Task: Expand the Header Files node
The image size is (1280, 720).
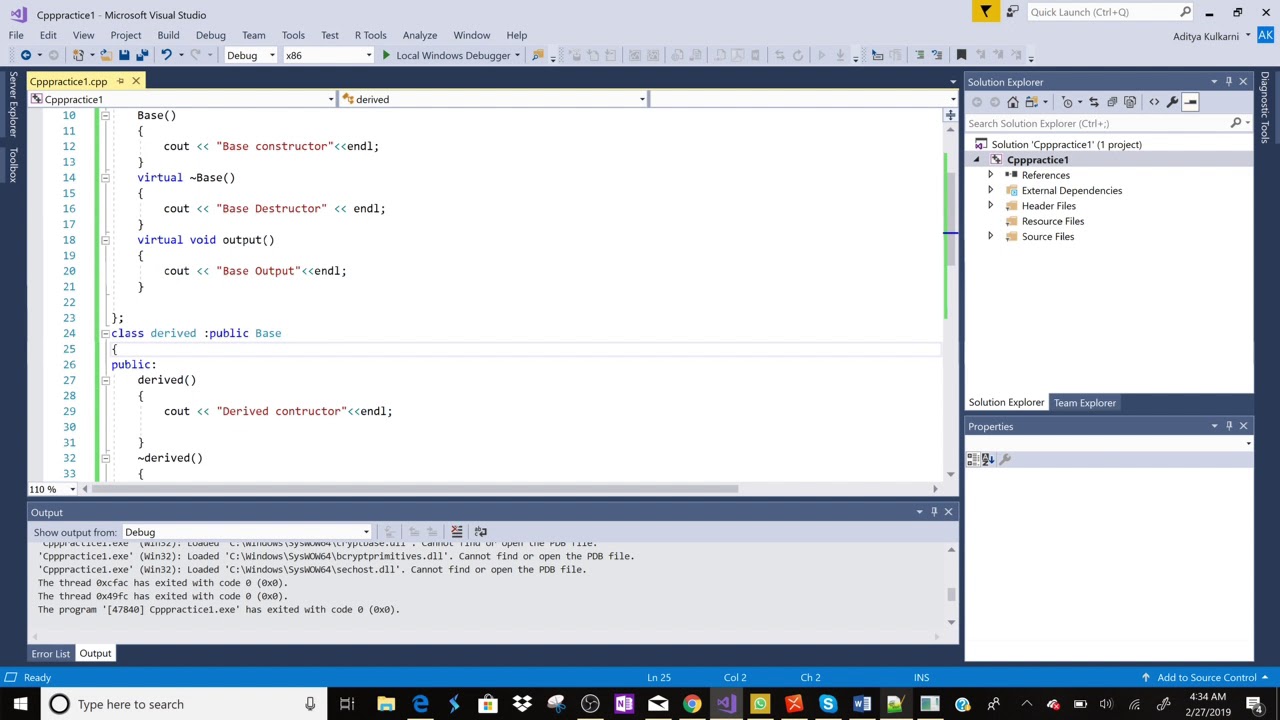Action: coord(991,206)
